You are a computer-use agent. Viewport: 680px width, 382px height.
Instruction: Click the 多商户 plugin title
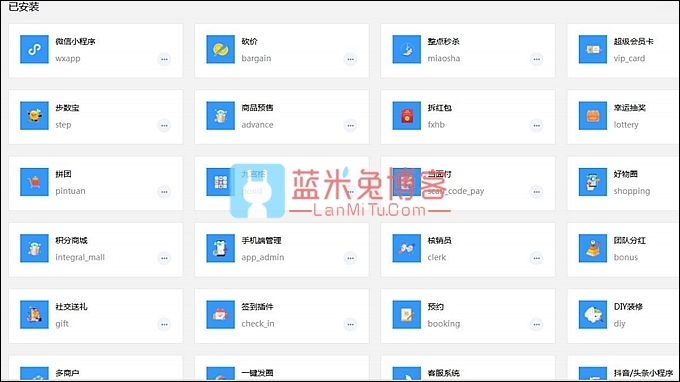pos(67,373)
